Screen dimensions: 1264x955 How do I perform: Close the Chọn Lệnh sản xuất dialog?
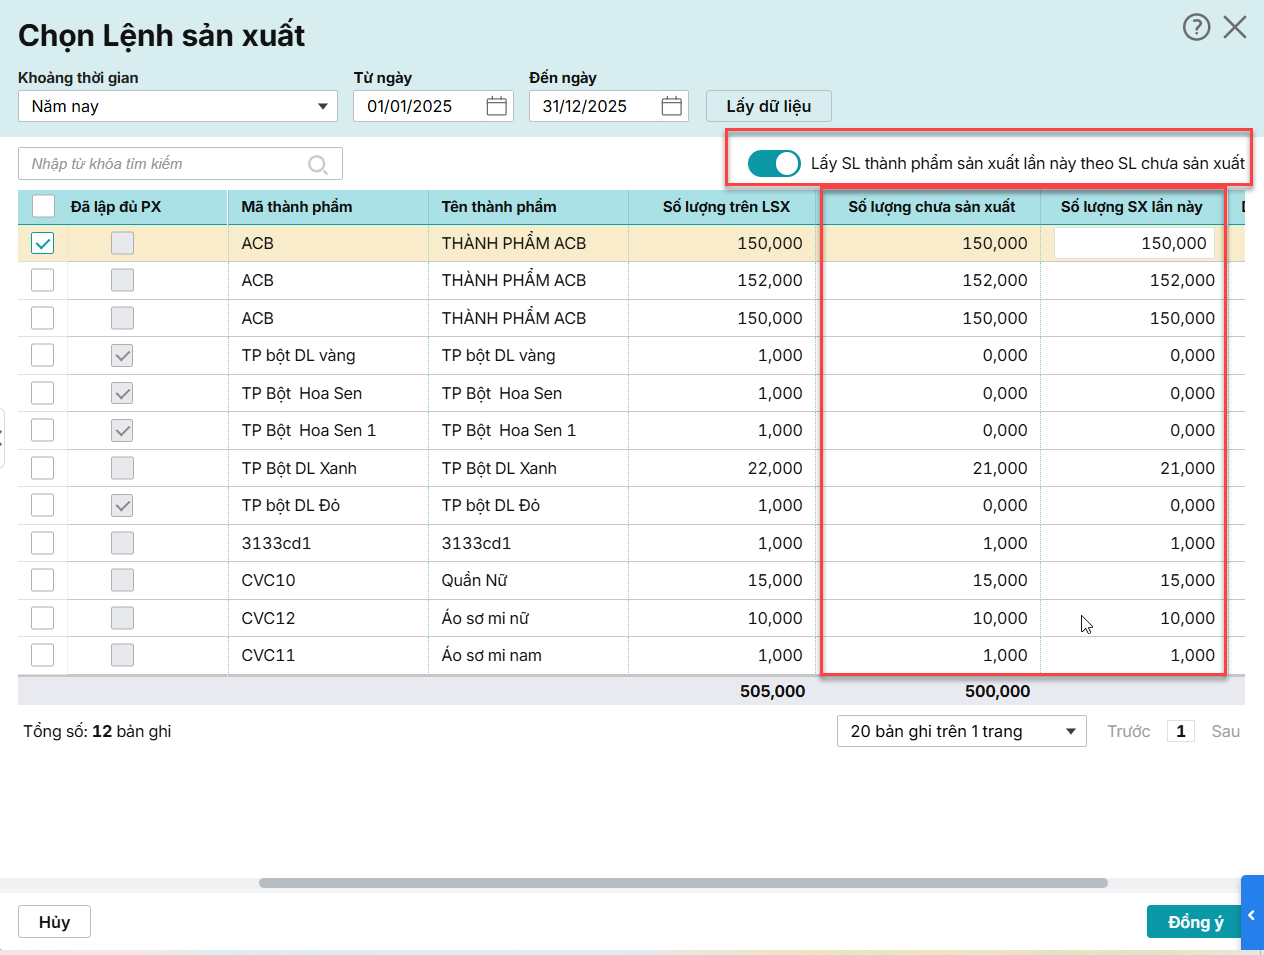1235,27
